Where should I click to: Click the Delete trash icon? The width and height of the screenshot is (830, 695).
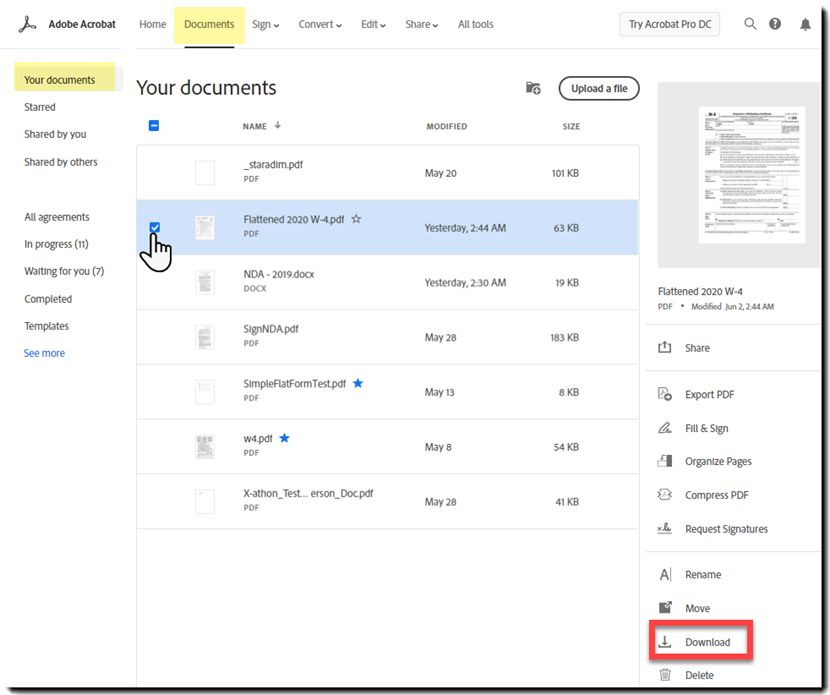tap(665, 675)
